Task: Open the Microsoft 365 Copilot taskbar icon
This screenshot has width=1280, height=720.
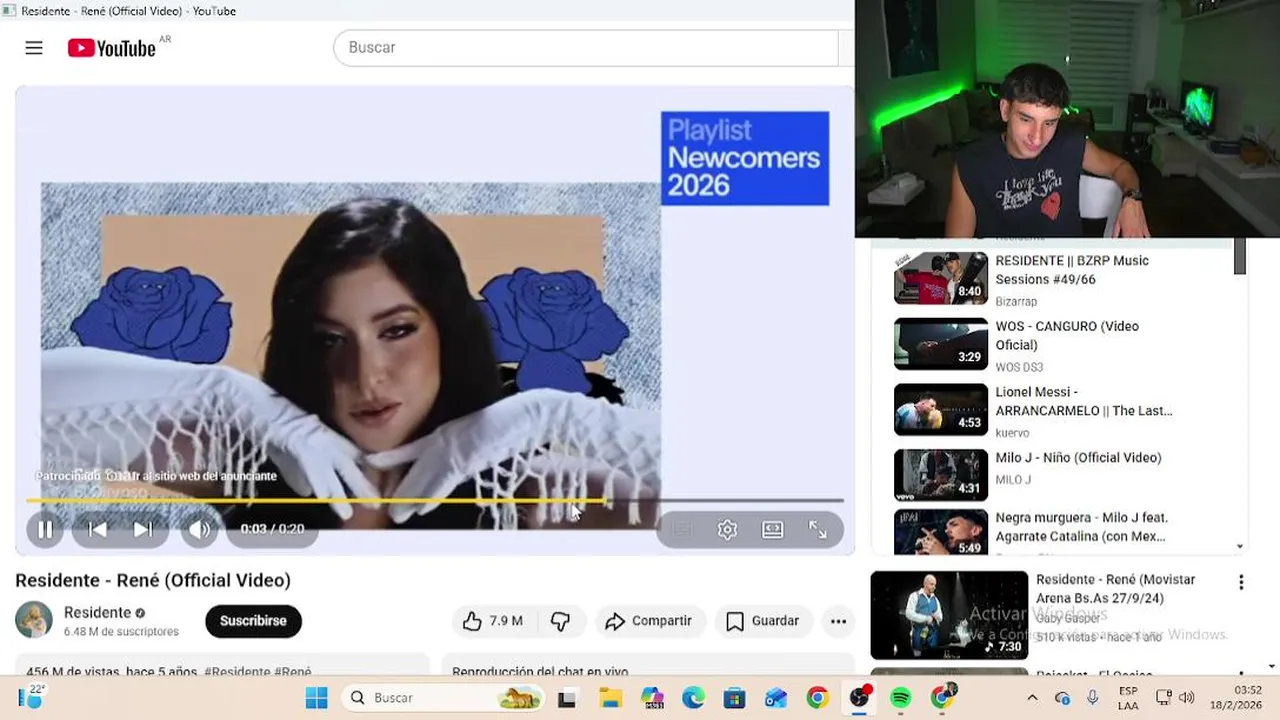Action: [x=652, y=698]
